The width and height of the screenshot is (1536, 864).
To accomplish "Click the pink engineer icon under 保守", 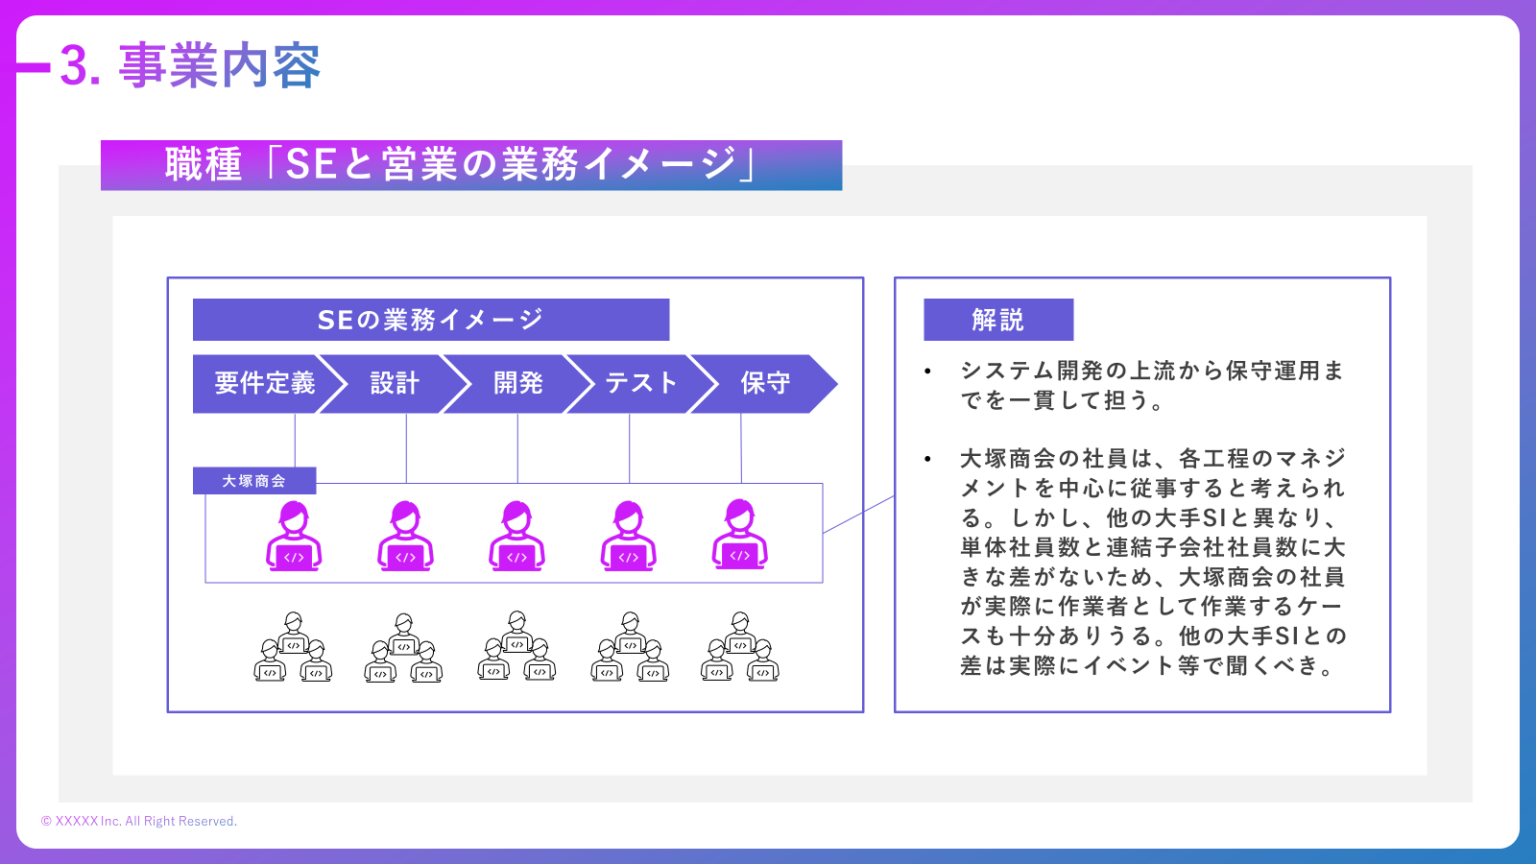I will (x=740, y=537).
